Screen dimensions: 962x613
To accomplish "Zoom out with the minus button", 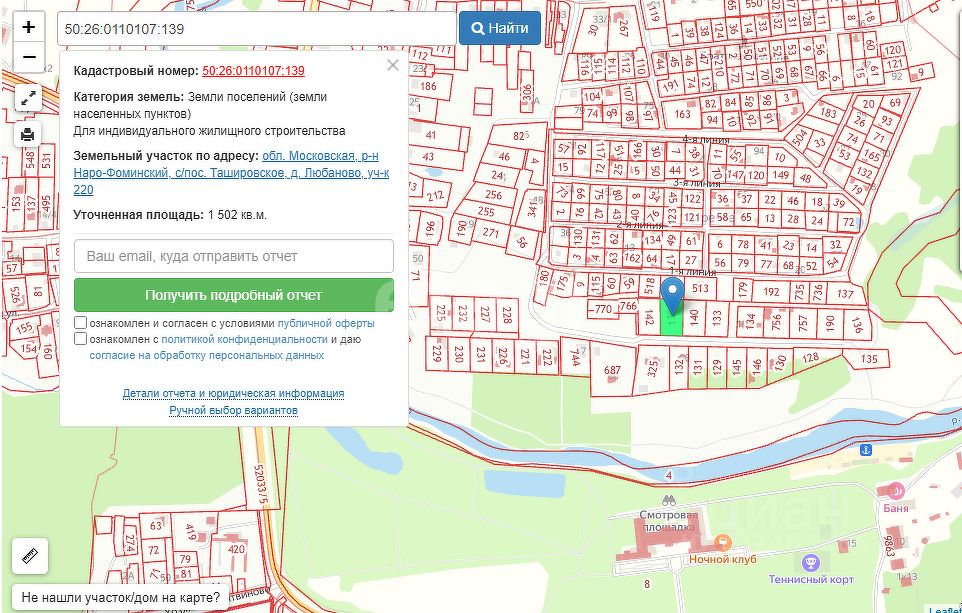I will click(29, 57).
